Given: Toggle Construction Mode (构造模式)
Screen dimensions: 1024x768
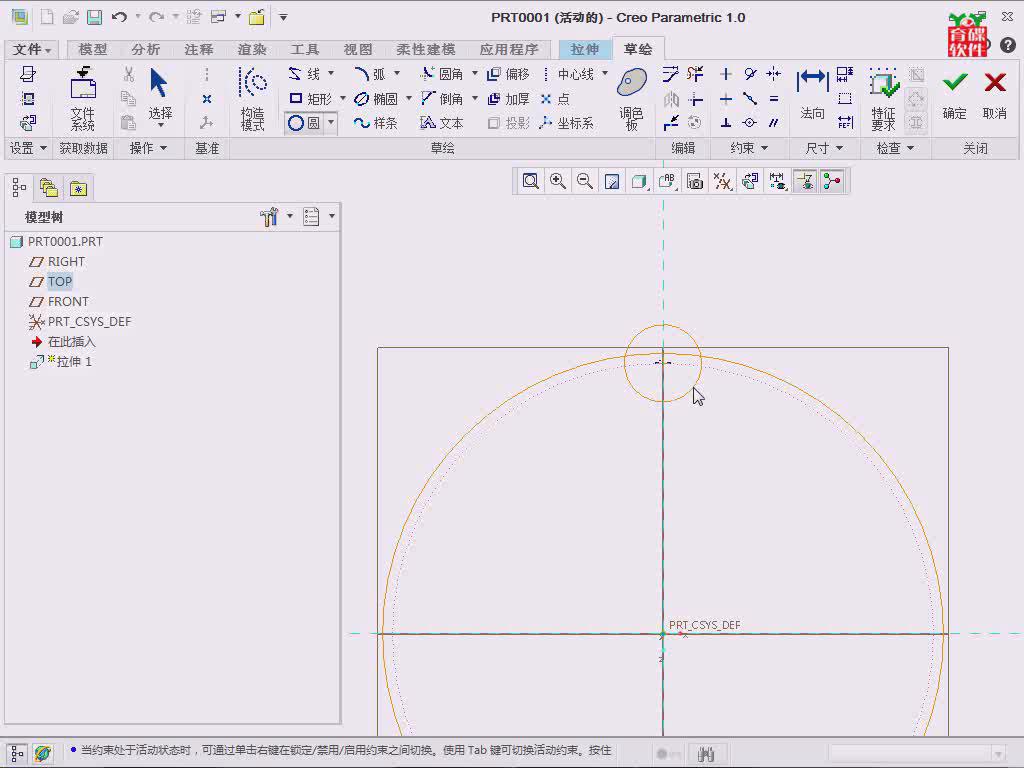Looking at the screenshot, I should click(x=253, y=99).
